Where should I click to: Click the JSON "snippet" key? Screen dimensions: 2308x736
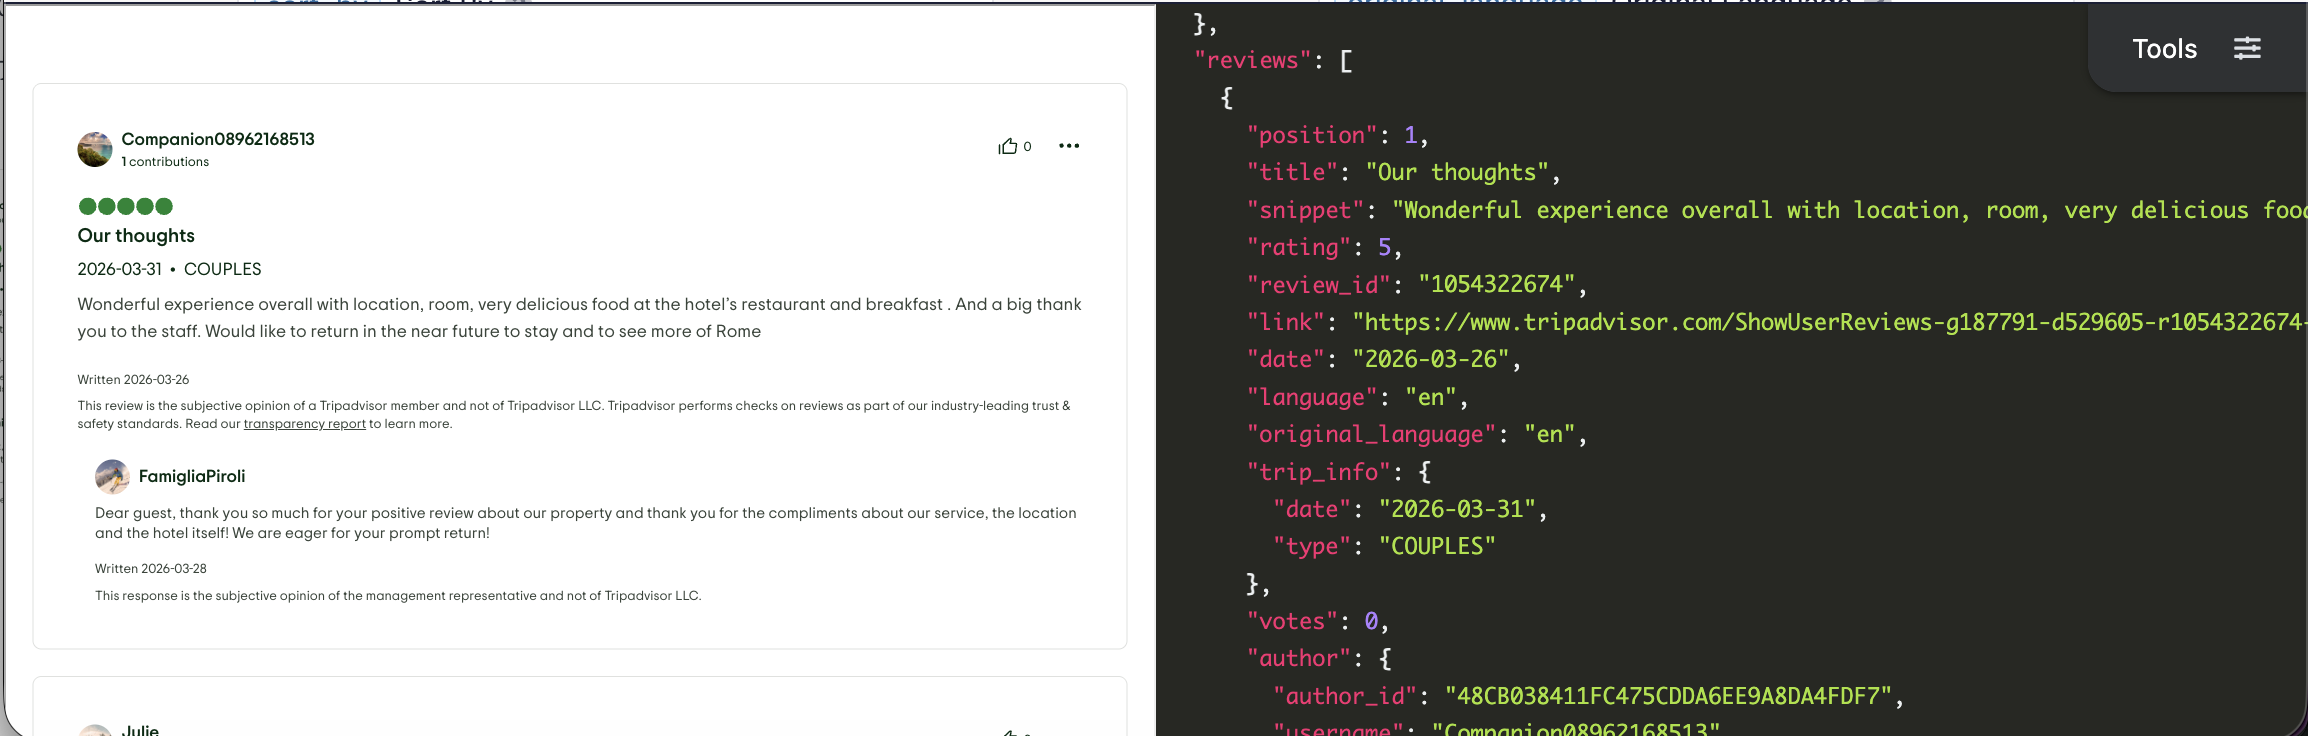tap(1305, 210)
